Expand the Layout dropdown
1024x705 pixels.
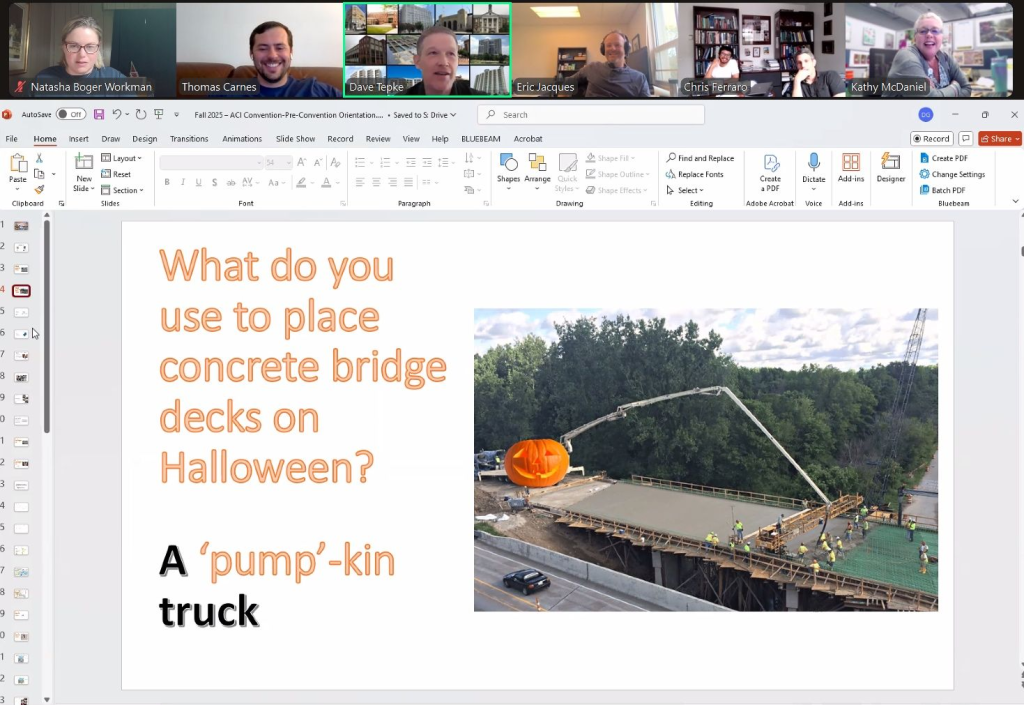124,158
